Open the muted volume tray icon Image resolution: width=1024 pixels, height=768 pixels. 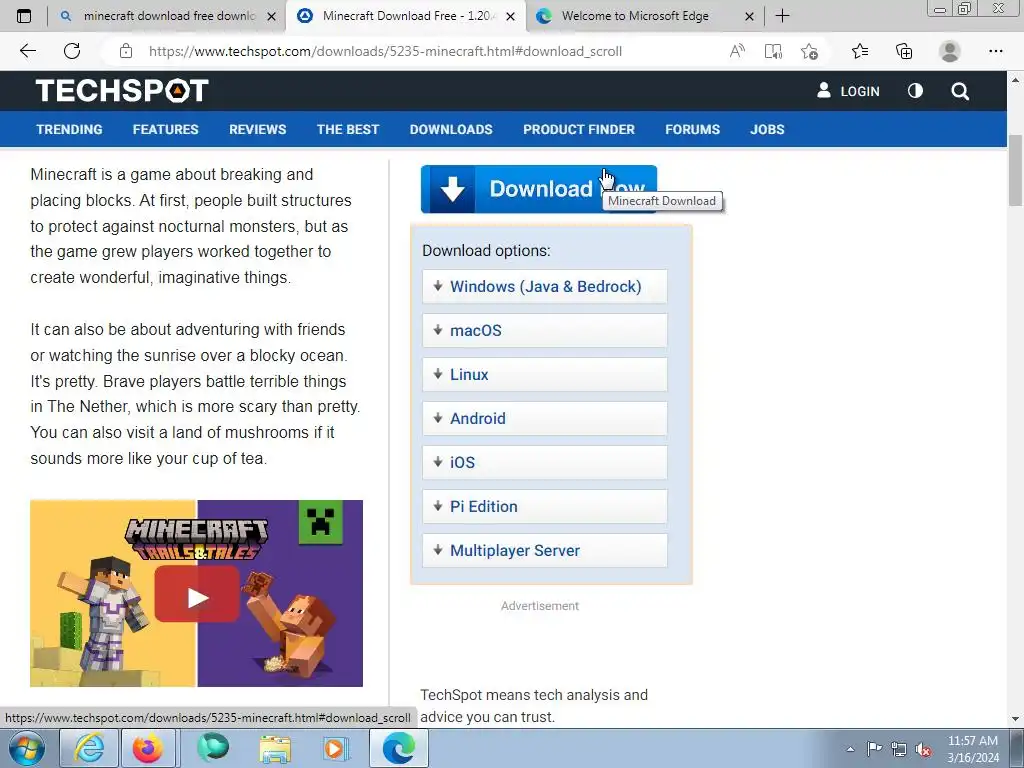[x=923, y=748]
